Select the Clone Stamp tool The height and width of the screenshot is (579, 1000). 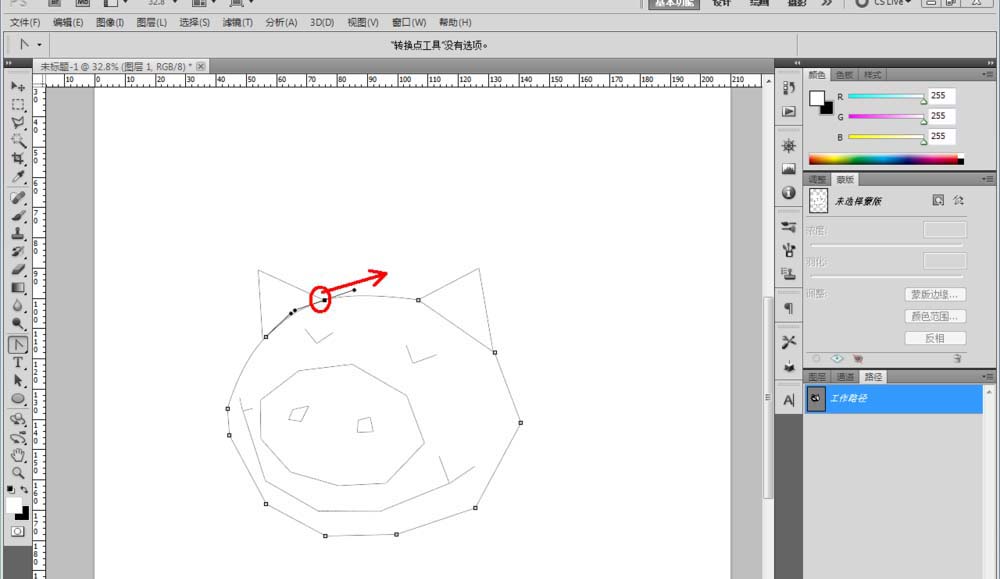(x=18, y=233)
